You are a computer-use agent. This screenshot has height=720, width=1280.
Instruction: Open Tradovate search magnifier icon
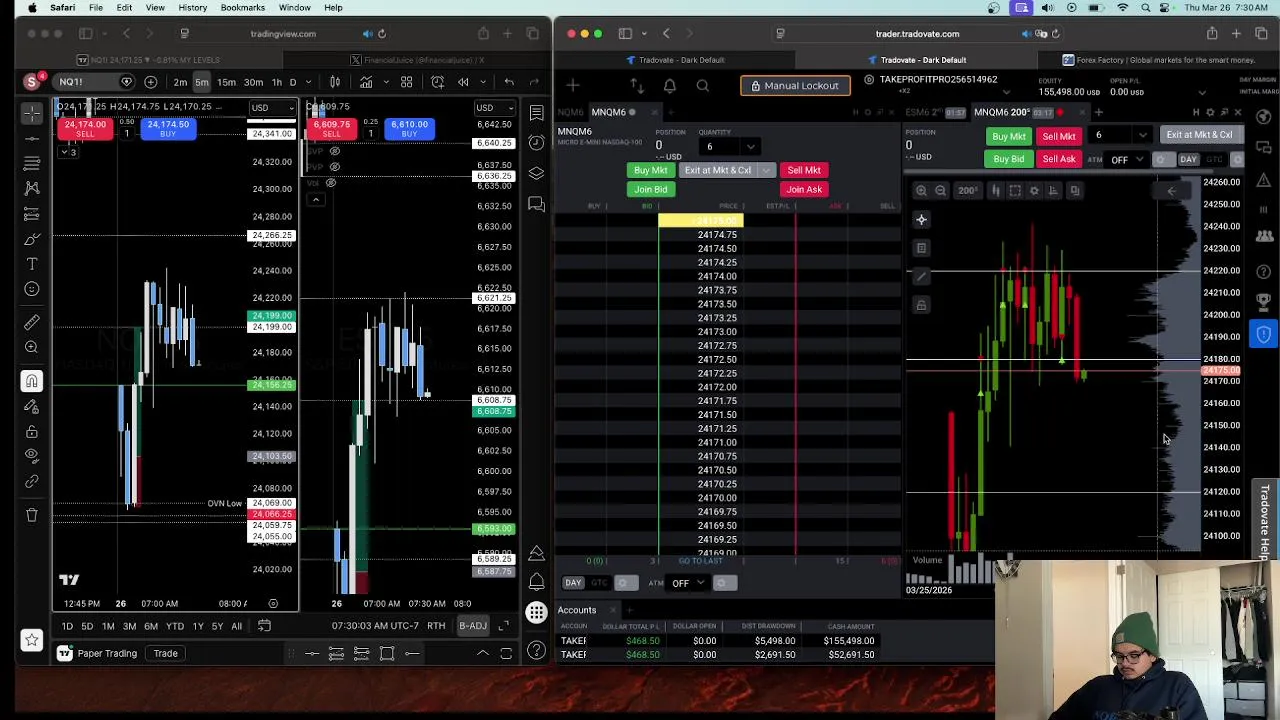[x=702, y=86]
